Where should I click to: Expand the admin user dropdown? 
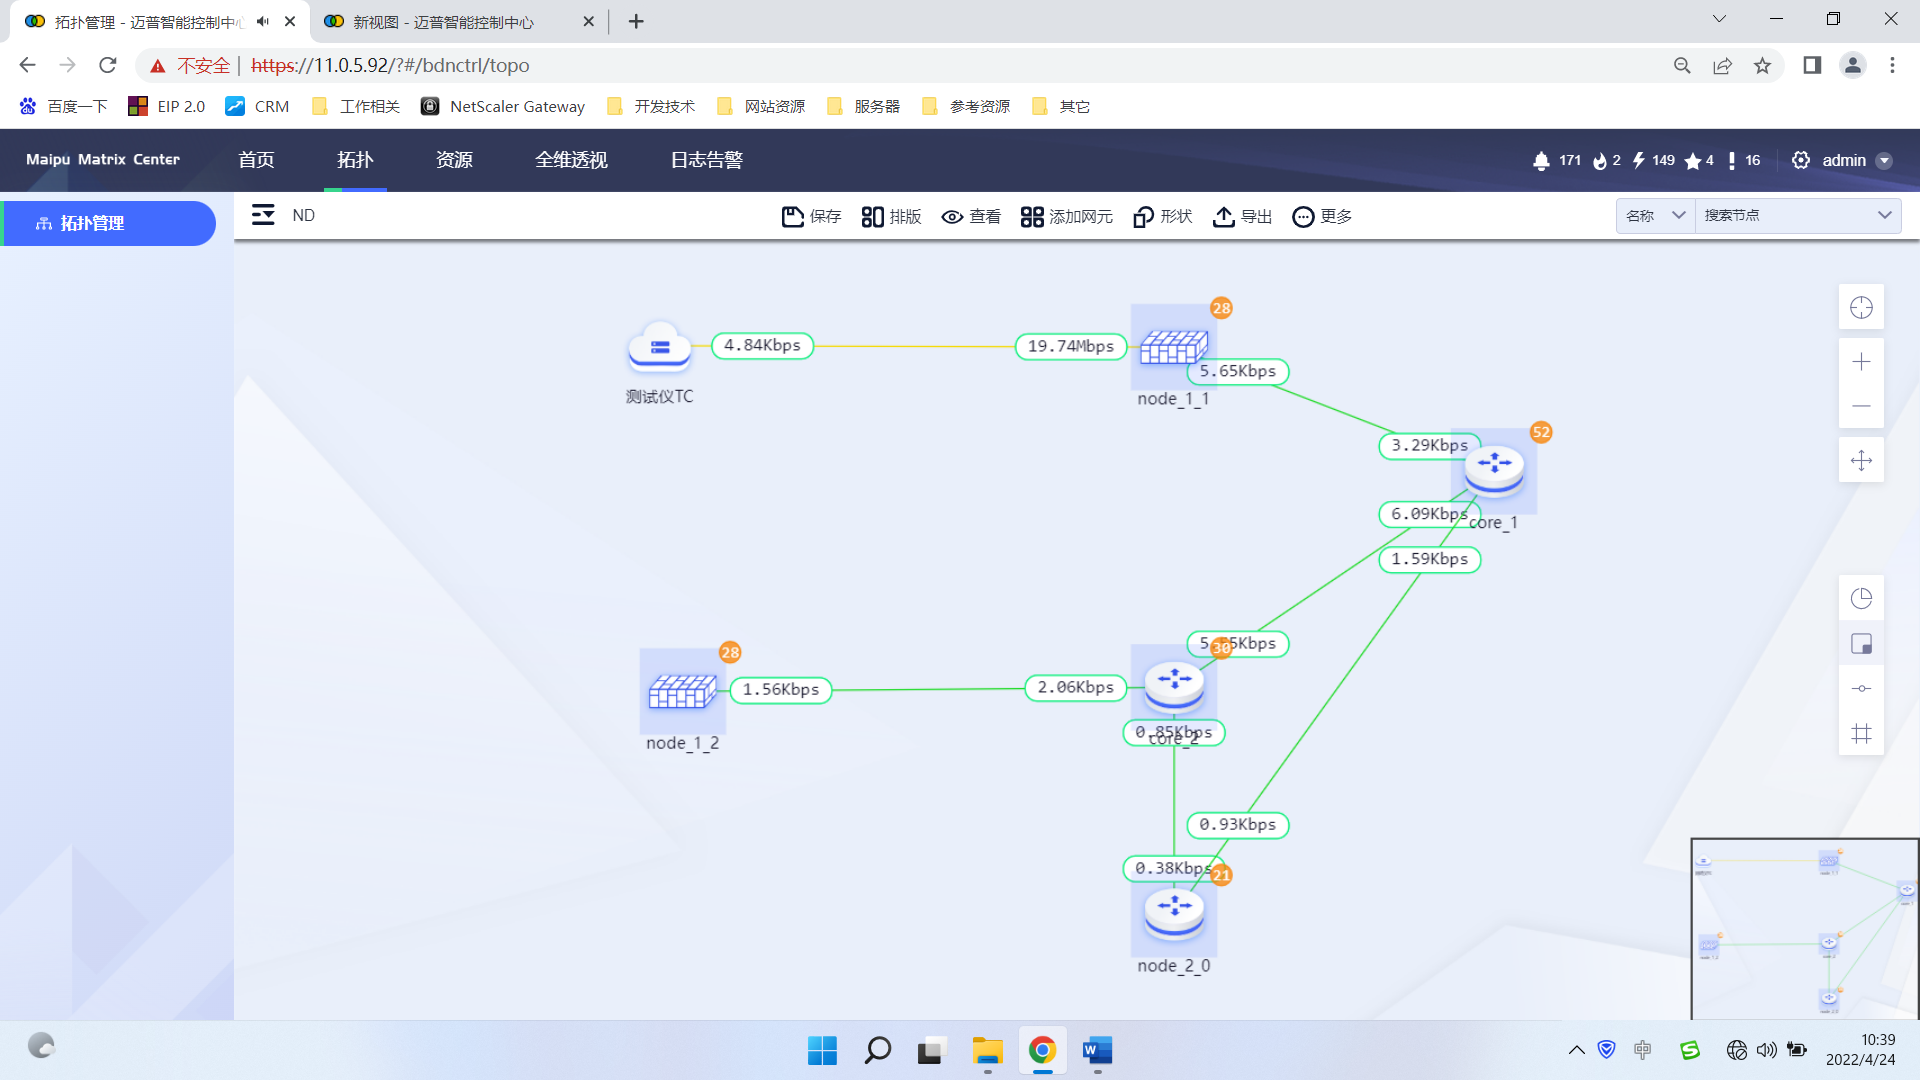click(1884, 161)
